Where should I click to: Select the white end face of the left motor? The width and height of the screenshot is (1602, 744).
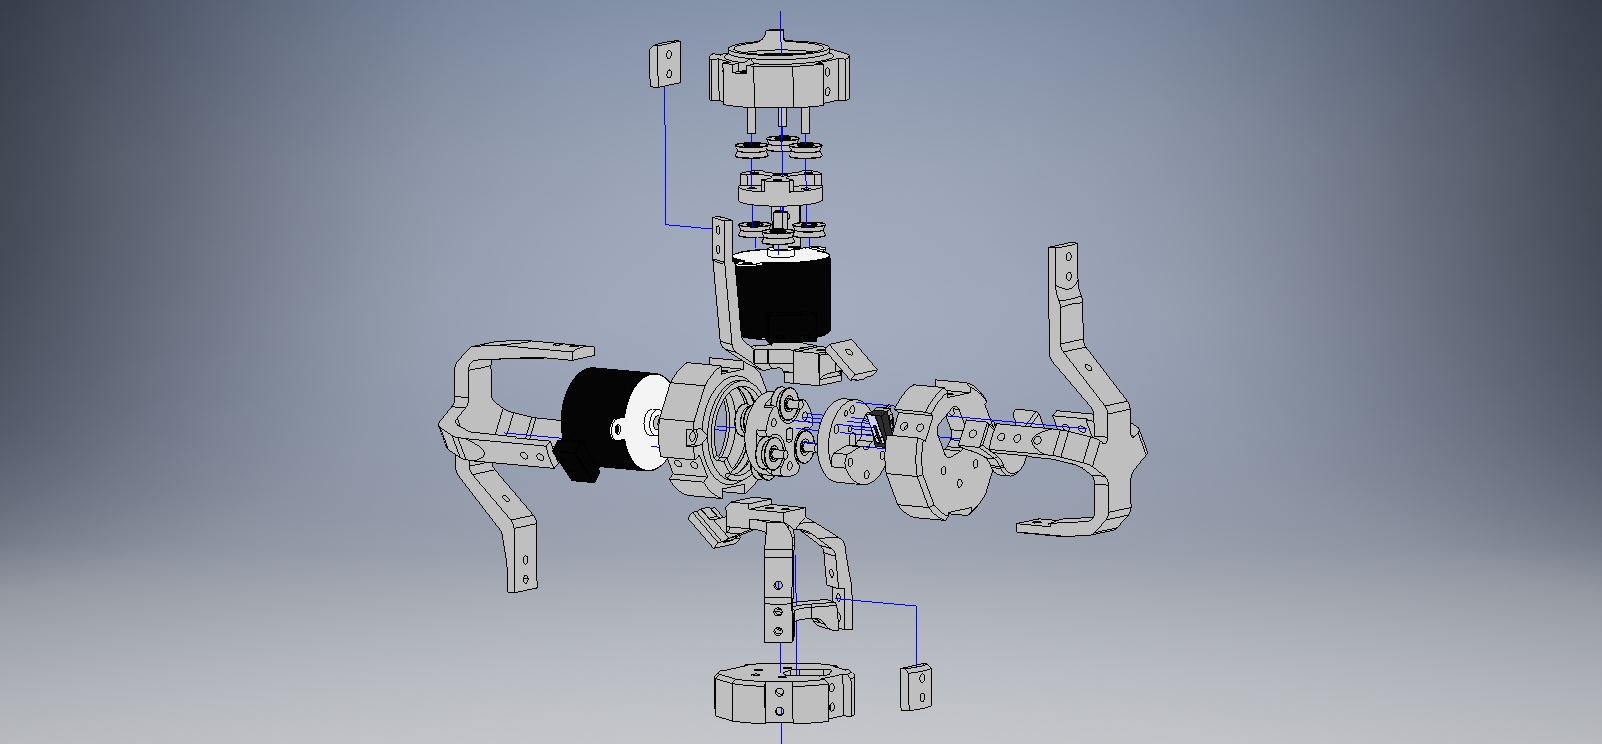pos(647,424)
